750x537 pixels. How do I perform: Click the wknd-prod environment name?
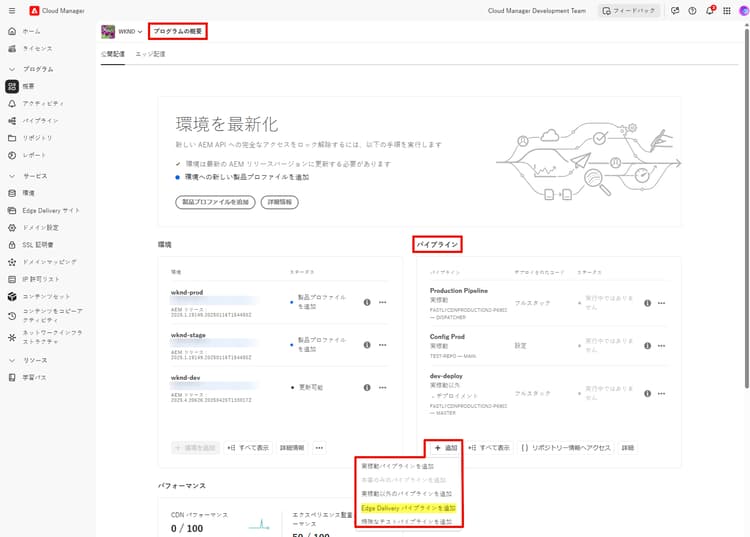(187, 292)
